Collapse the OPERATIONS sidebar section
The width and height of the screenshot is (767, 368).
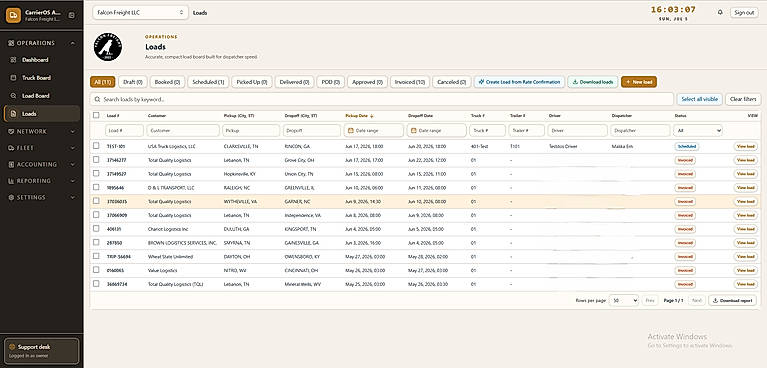42,43
